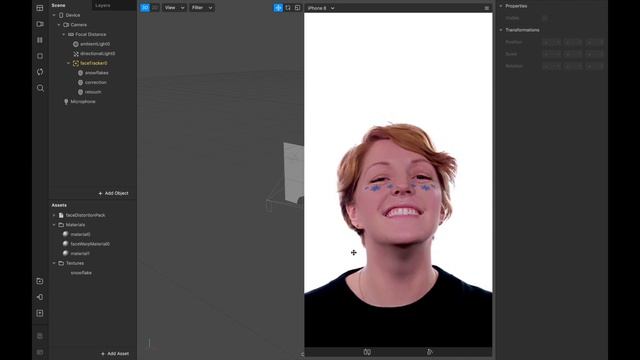
Task: Click the Device phone icon in Scene tree
Action: pyautogui.click(x=61, y=15)
